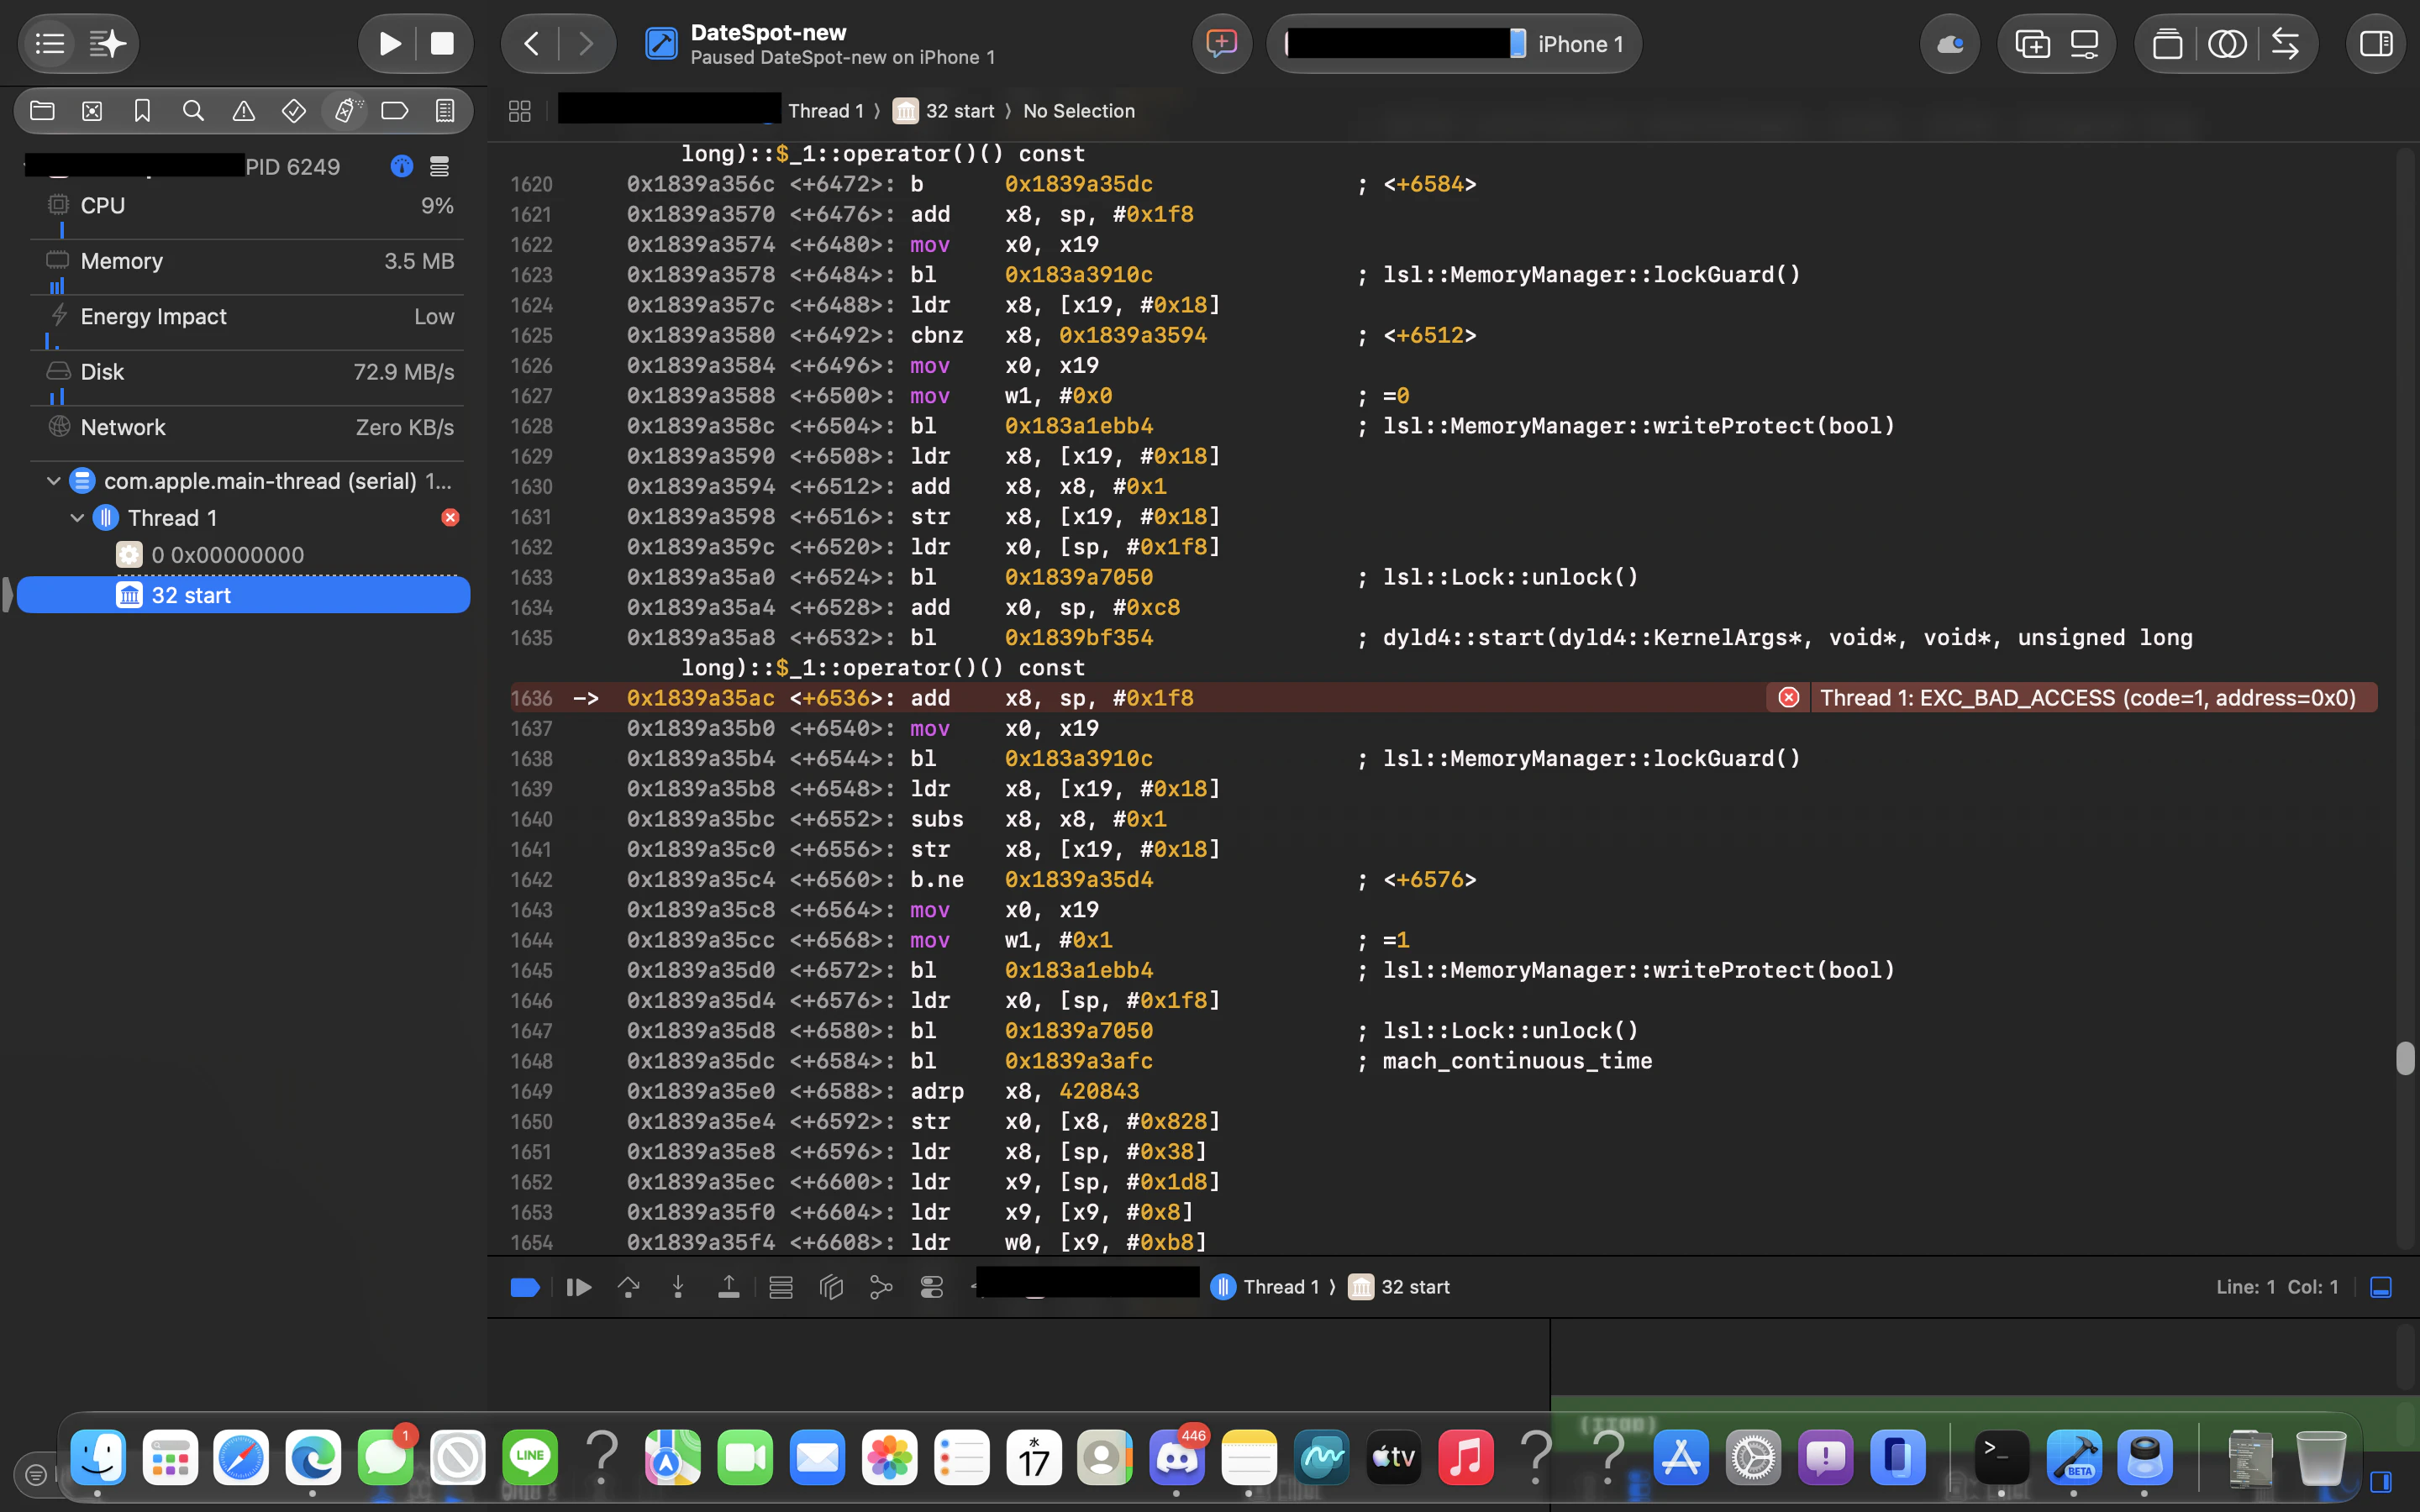Toggle the navigator sidebar list button
Screen dimensions: 2420x1512
click(x=50, y=44)
